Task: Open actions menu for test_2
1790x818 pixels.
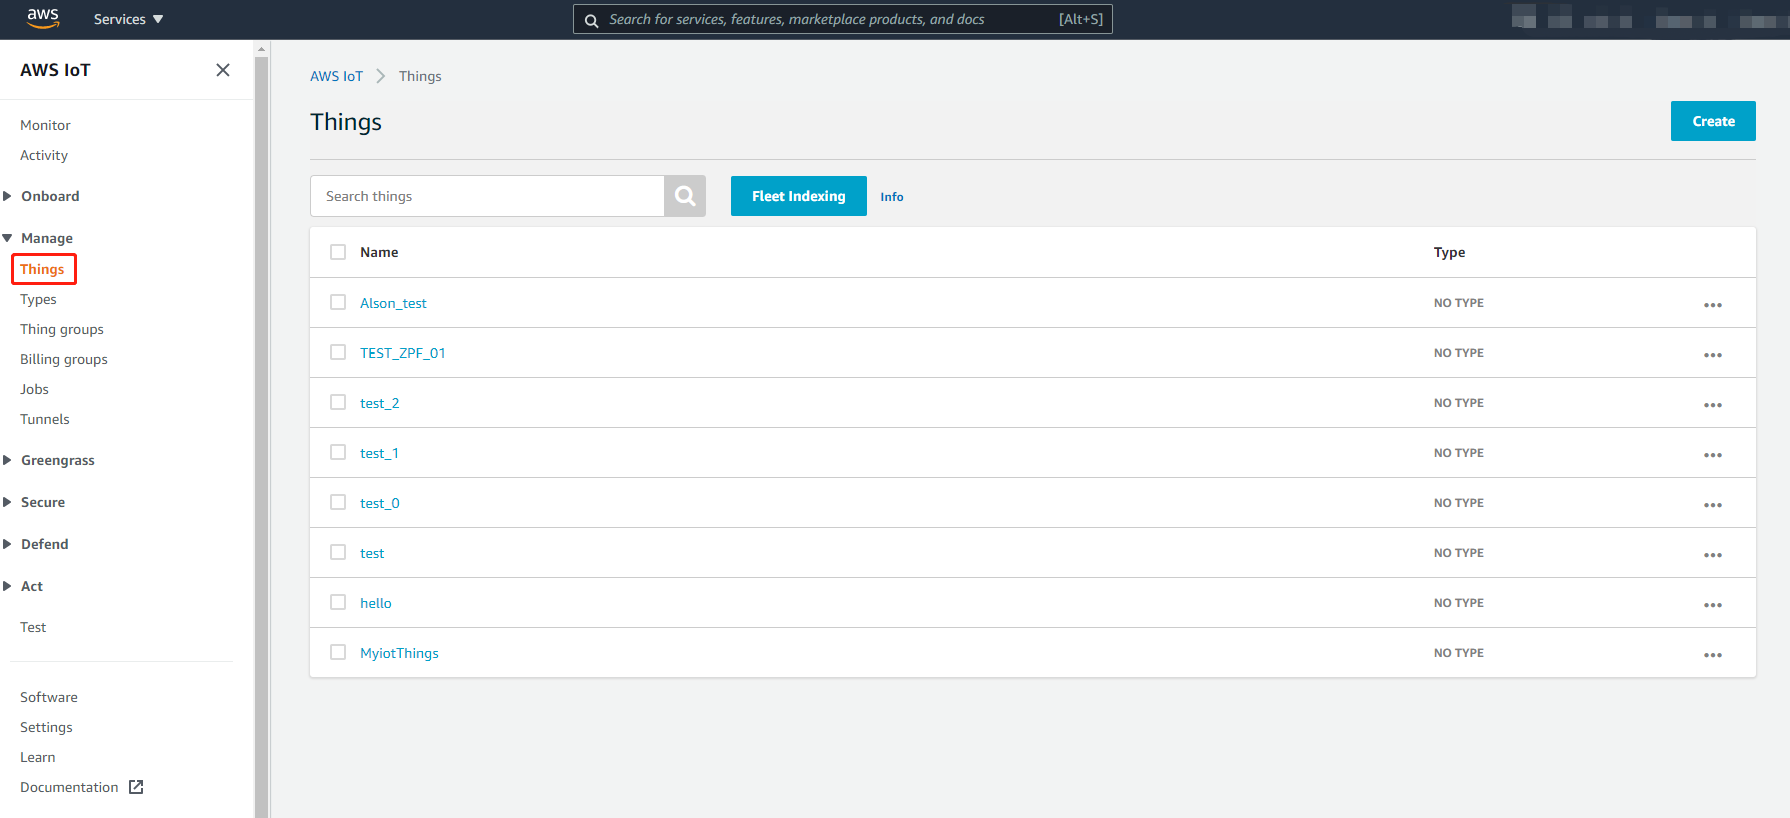Action: [x=1713, y=405]
